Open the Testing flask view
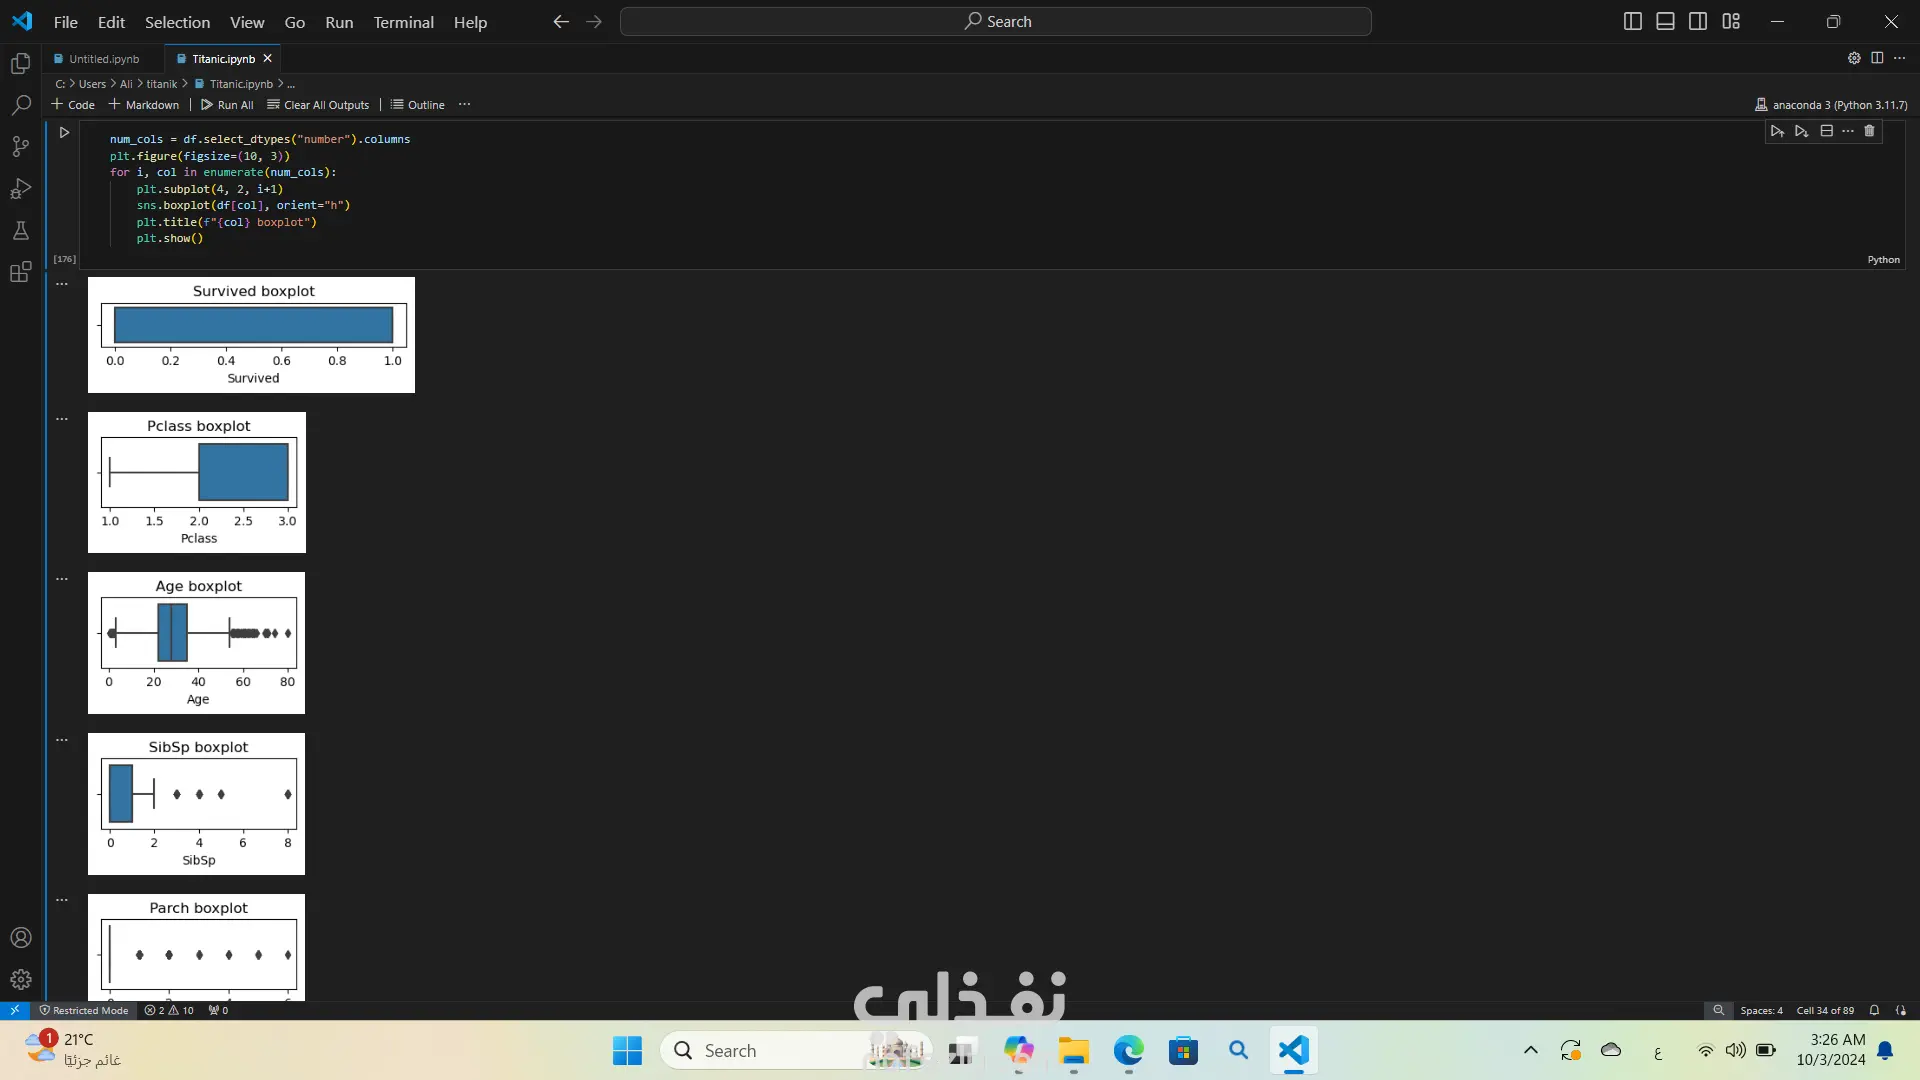 pos(21,231)
